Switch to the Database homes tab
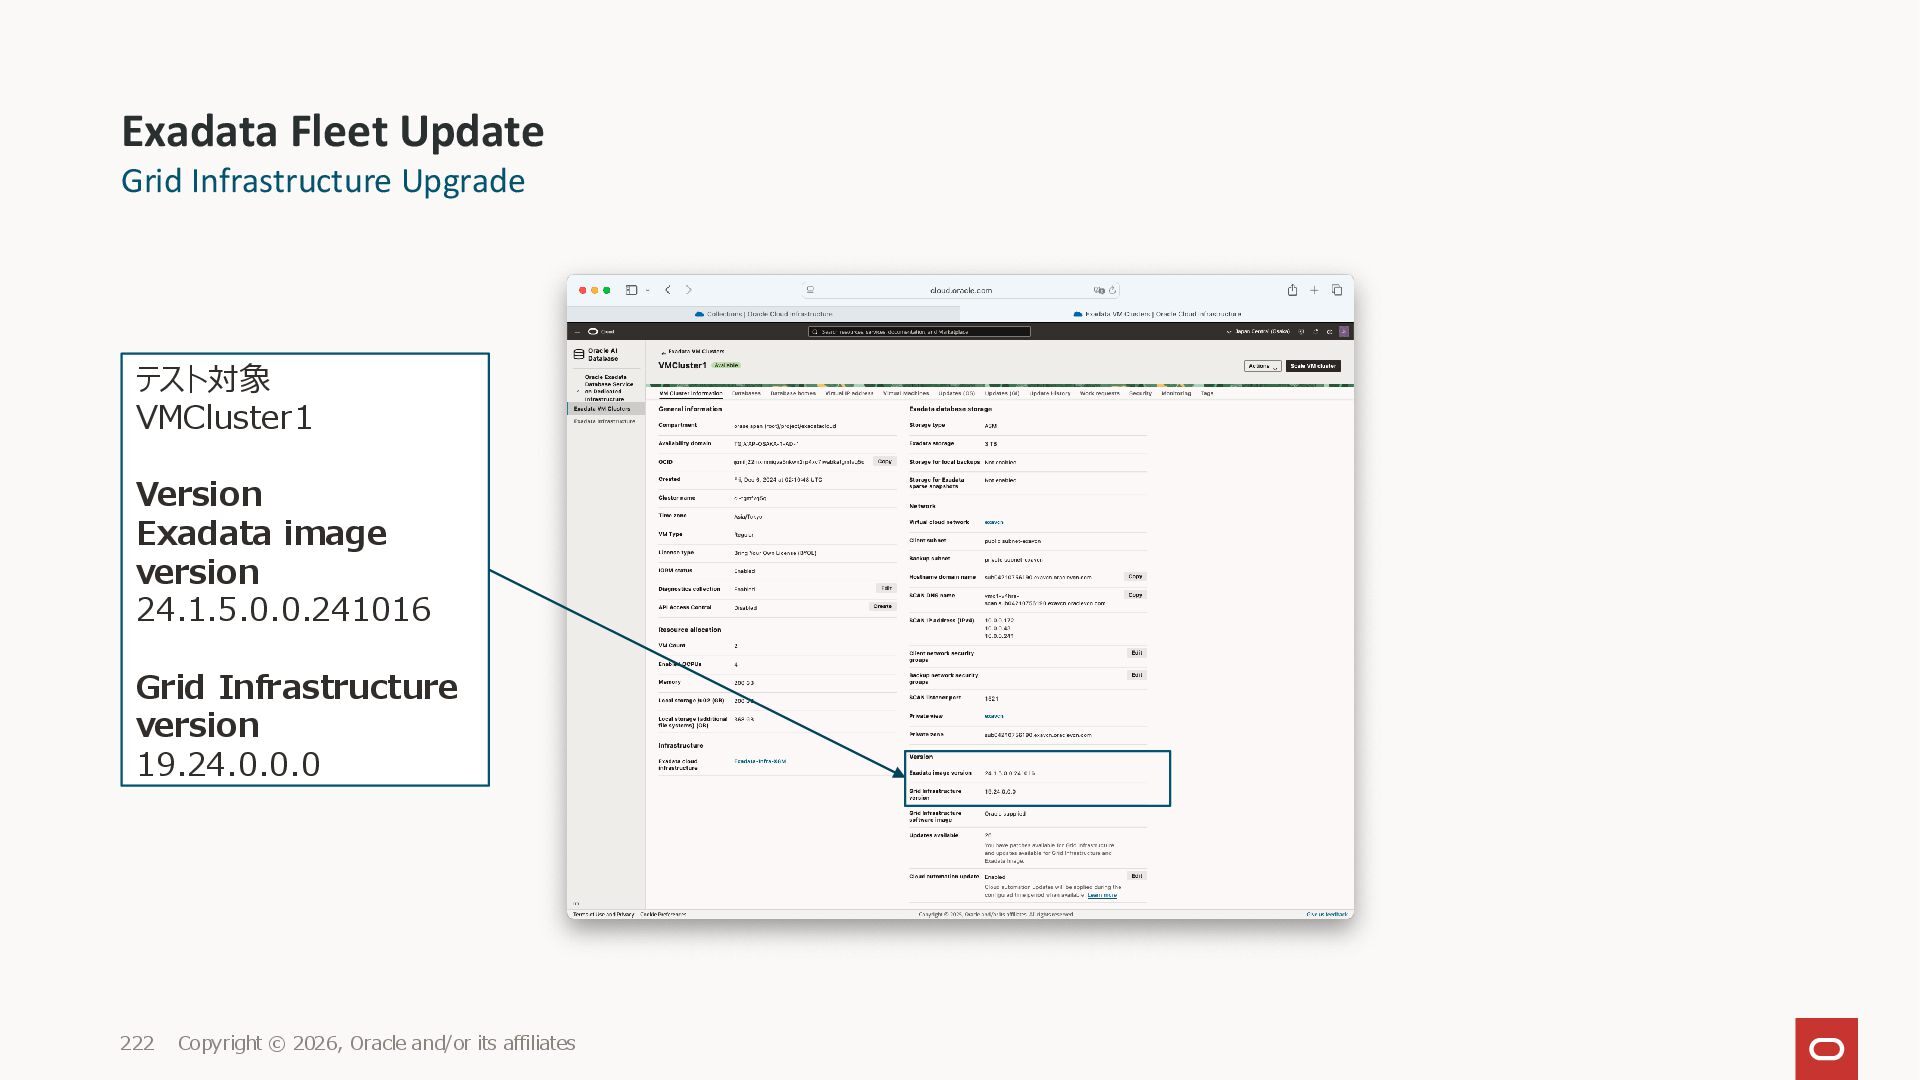The width and height of the screenshot is (1920, 1080). [793, 393]
